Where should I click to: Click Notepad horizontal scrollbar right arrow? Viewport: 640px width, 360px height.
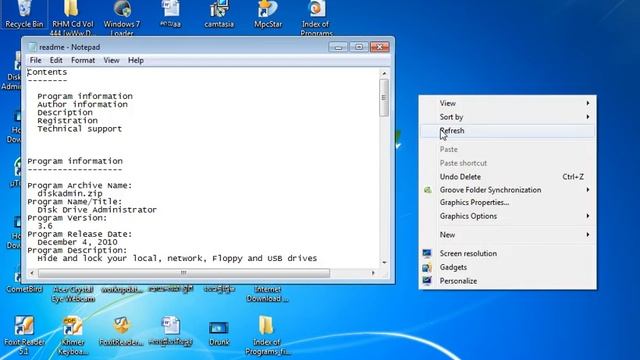click(x=373, y=273)
